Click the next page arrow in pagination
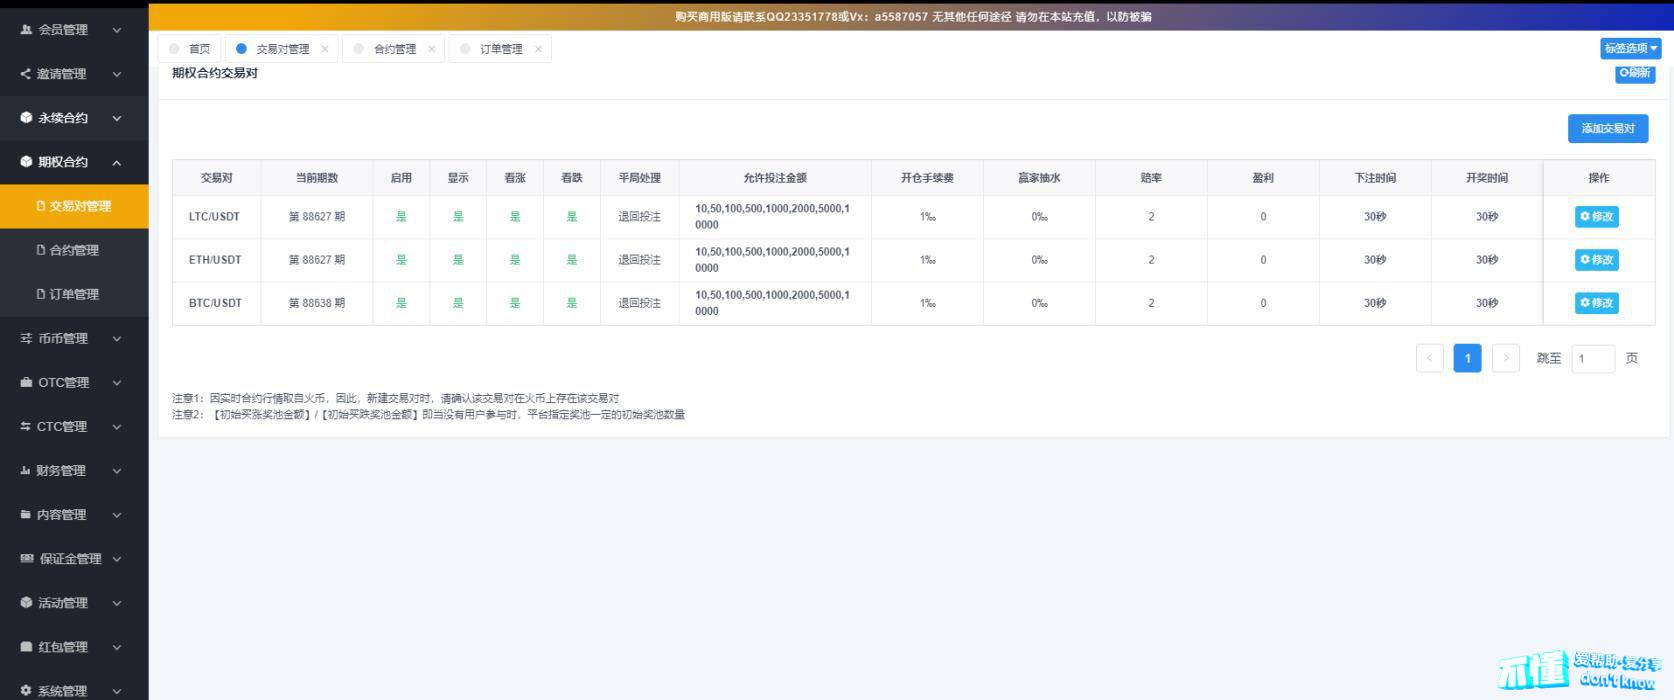This screenshot has width=1674, height=700. [x=1505, y=358]
